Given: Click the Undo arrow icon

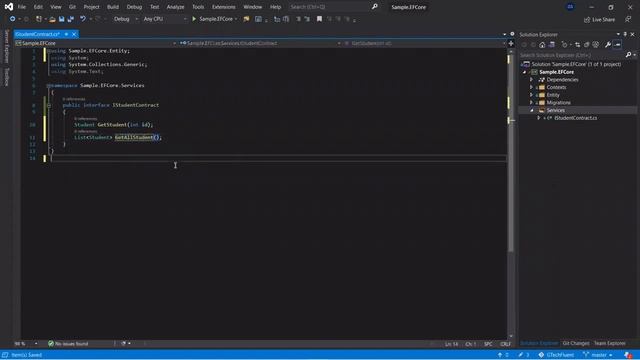Looking at the screenshot, I should coord(83,19).
